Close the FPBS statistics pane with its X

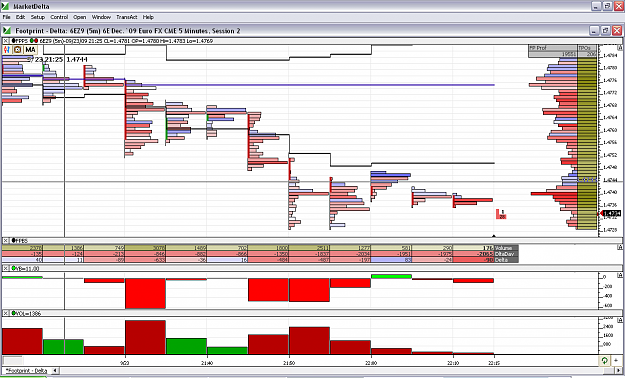[x=6, y=240]
